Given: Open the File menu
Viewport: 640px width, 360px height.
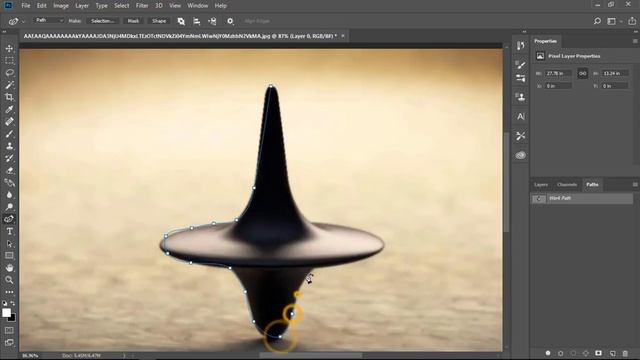Looking at the screenshot, I should 26,6.
